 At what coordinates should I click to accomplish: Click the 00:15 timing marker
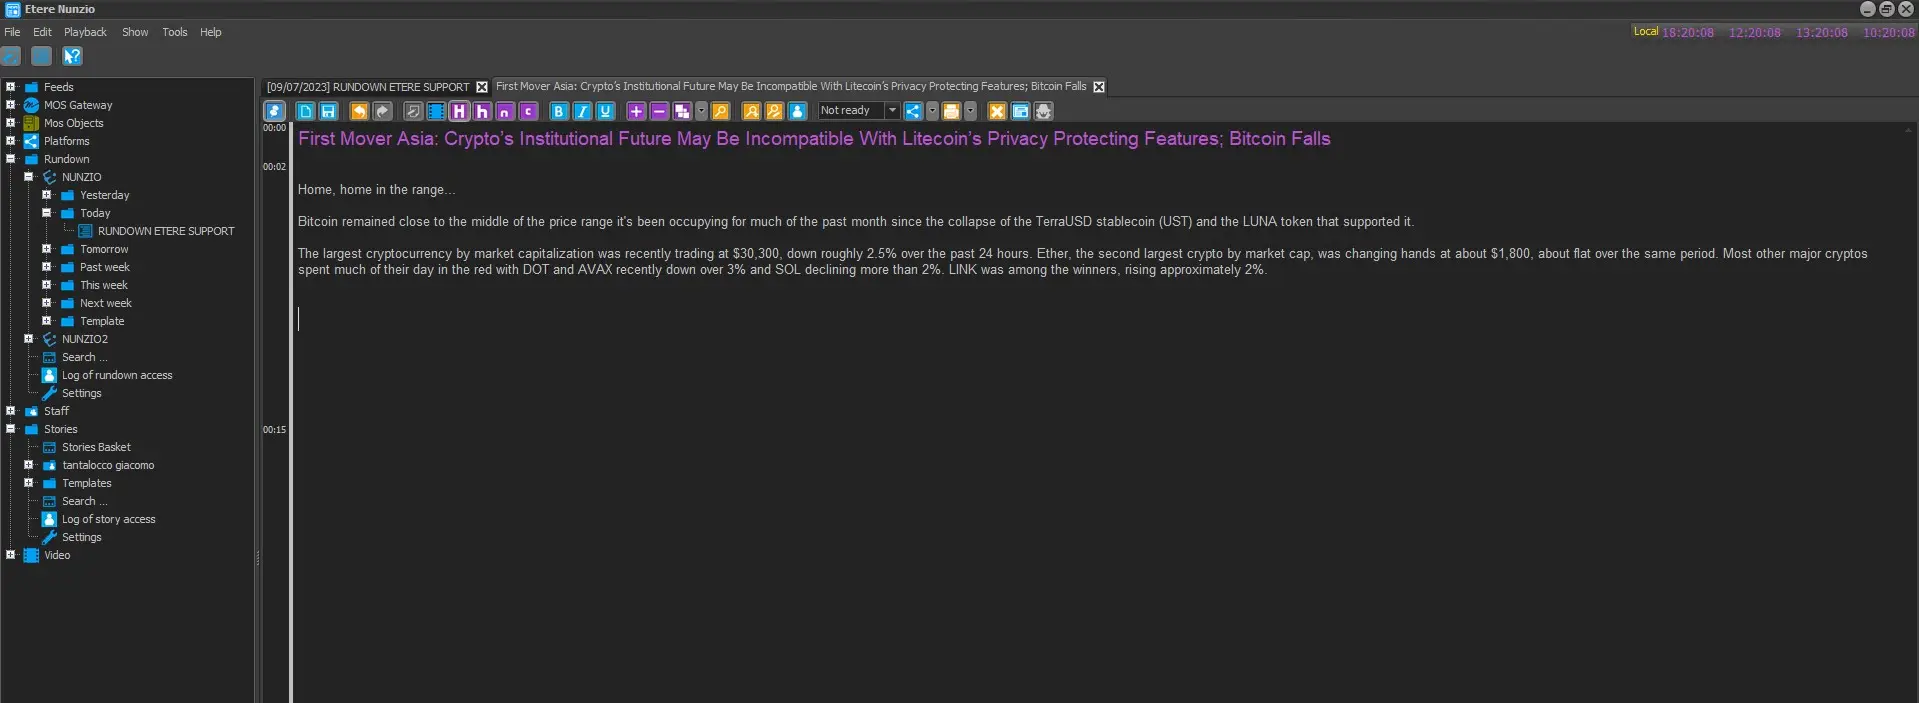[x=274, y=430]
